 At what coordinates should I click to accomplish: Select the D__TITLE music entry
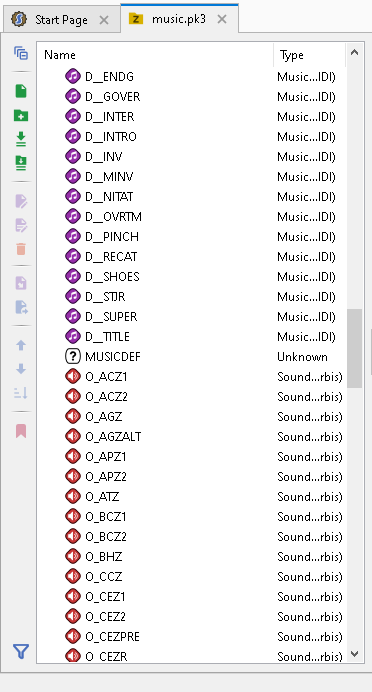[x=107, y=337]
